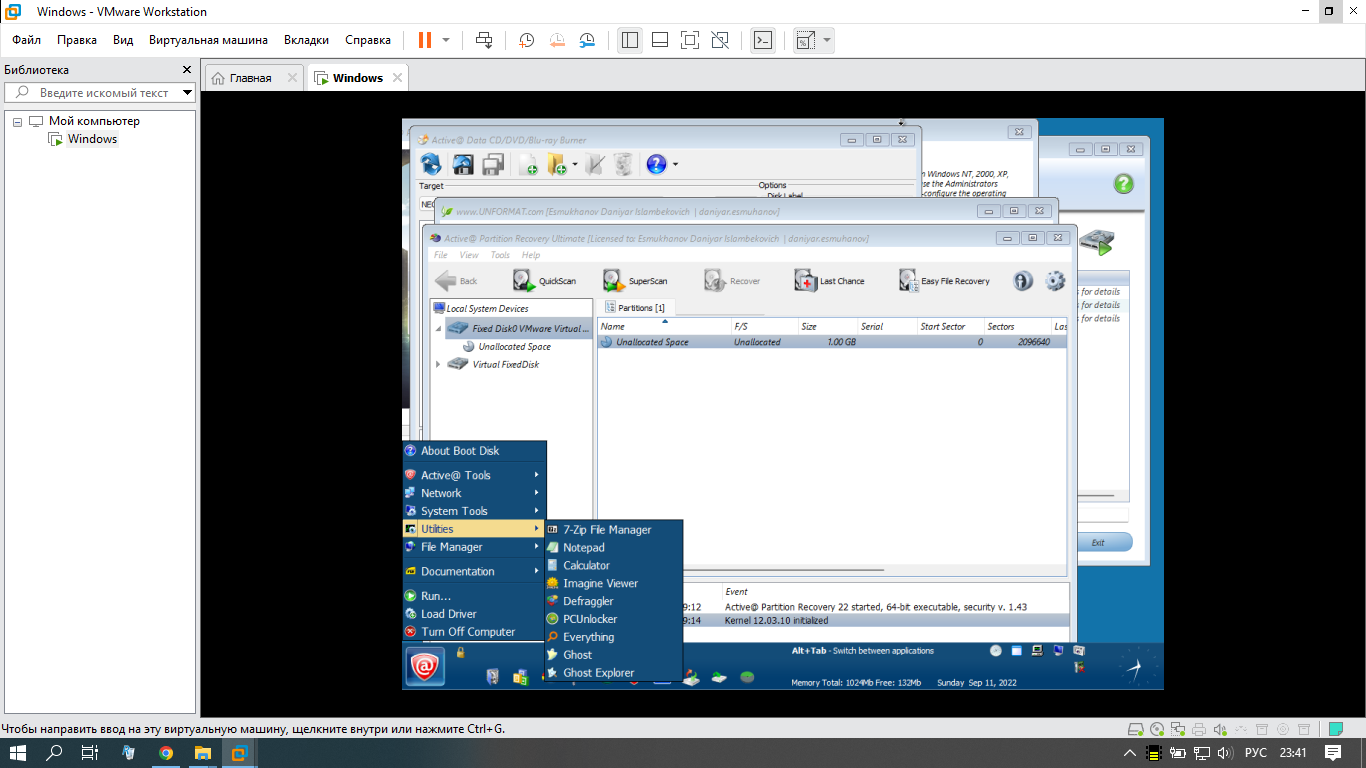Toggle the thumbnail bar view icon
Image resolution: width=1366 pixels, height=768 pixels.
pyautogui.click(x=660, y=40)
